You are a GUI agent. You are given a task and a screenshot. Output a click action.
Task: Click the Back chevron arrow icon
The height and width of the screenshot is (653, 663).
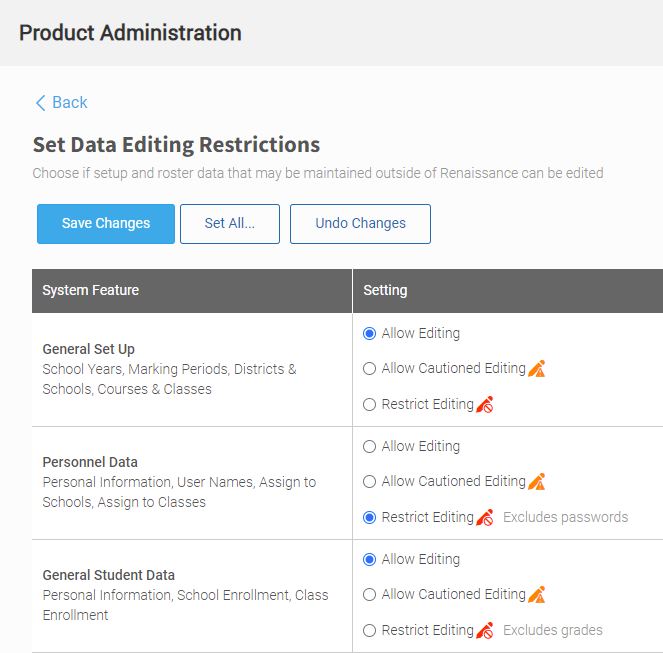coord(41,103)
